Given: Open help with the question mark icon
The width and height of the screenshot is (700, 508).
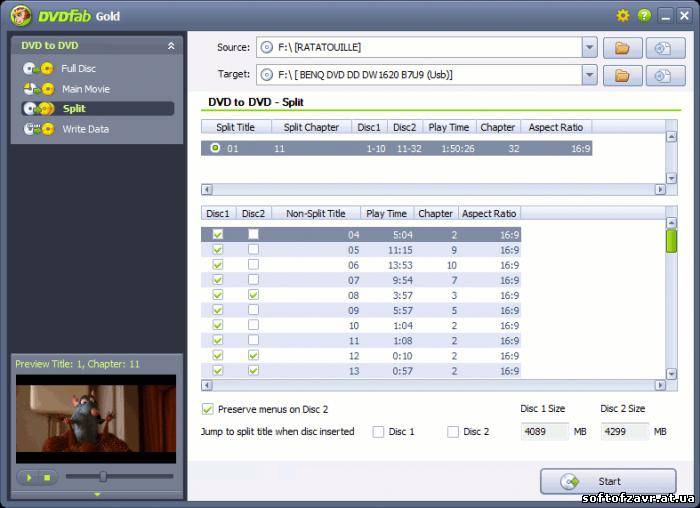Looking at the screenshot, I should tap(644, 16).
